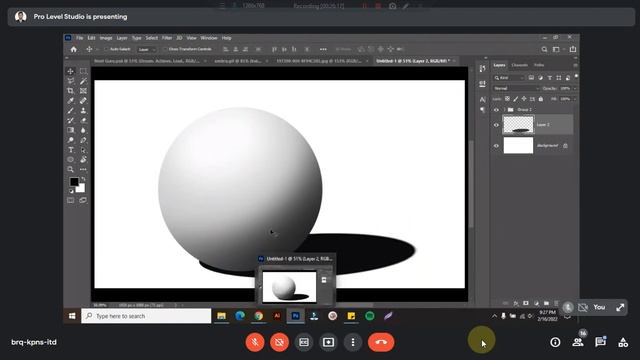640x360 pixels.
Task: Select the Zoom tool in toolbox
Action: pyautogui.click(x=71, y=169)
